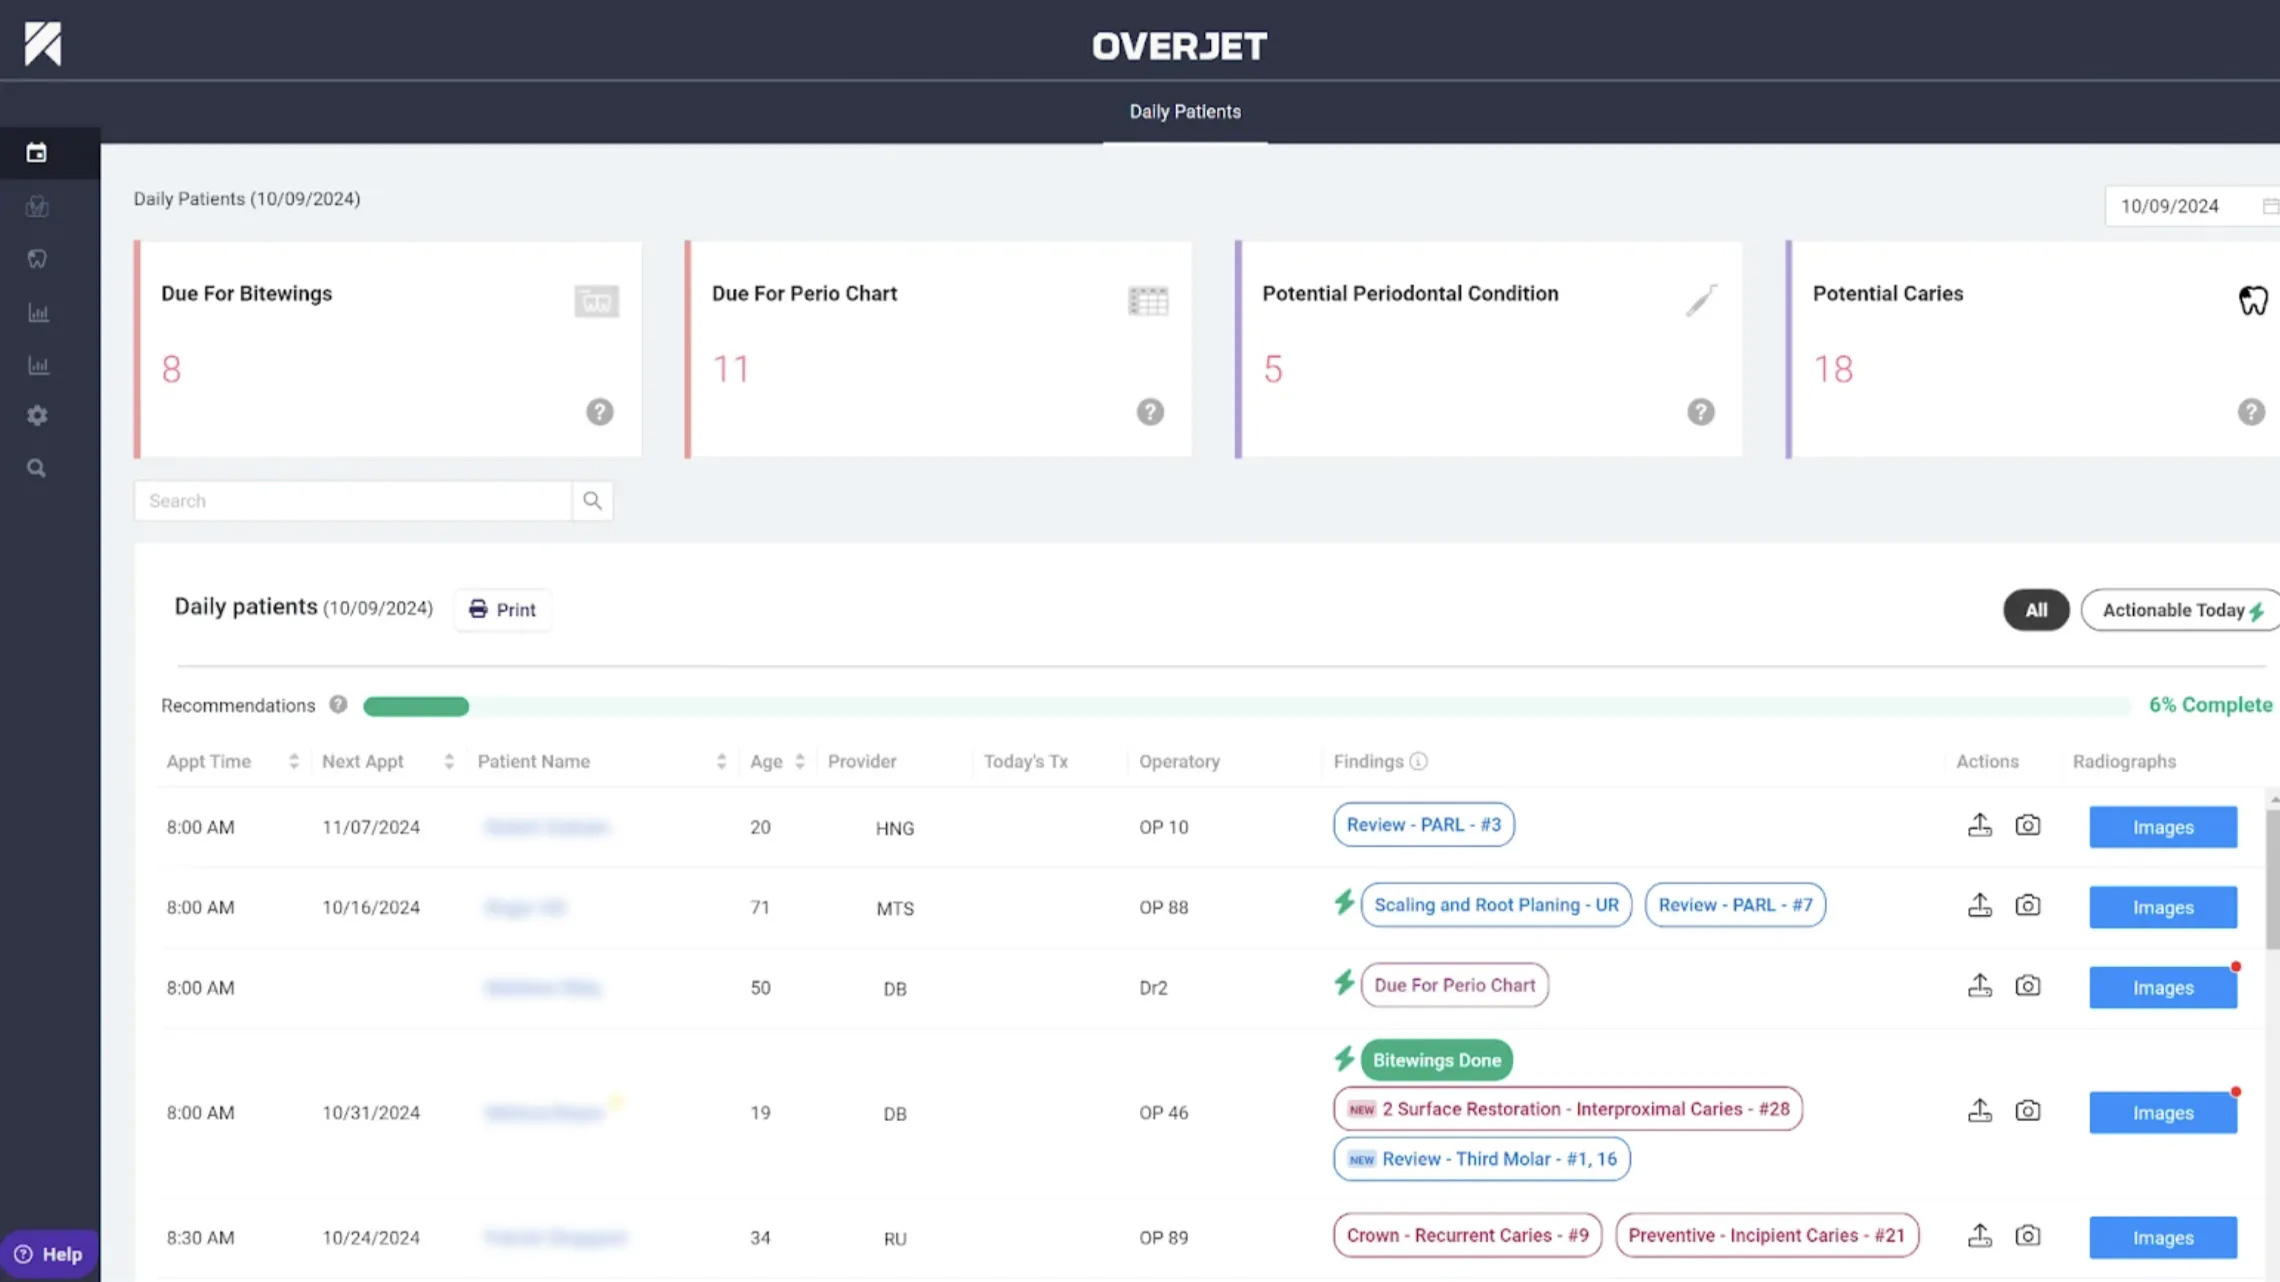The height and width of the screenshot is (1282, 2280).
Task: Open the single tooth sidebar icon
Action: (x=37, y=259)
